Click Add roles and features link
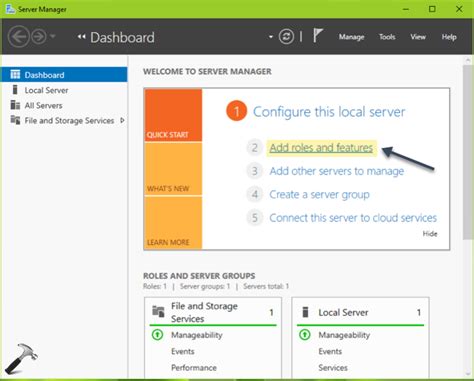The image size is (474, 381). [321, 148]
